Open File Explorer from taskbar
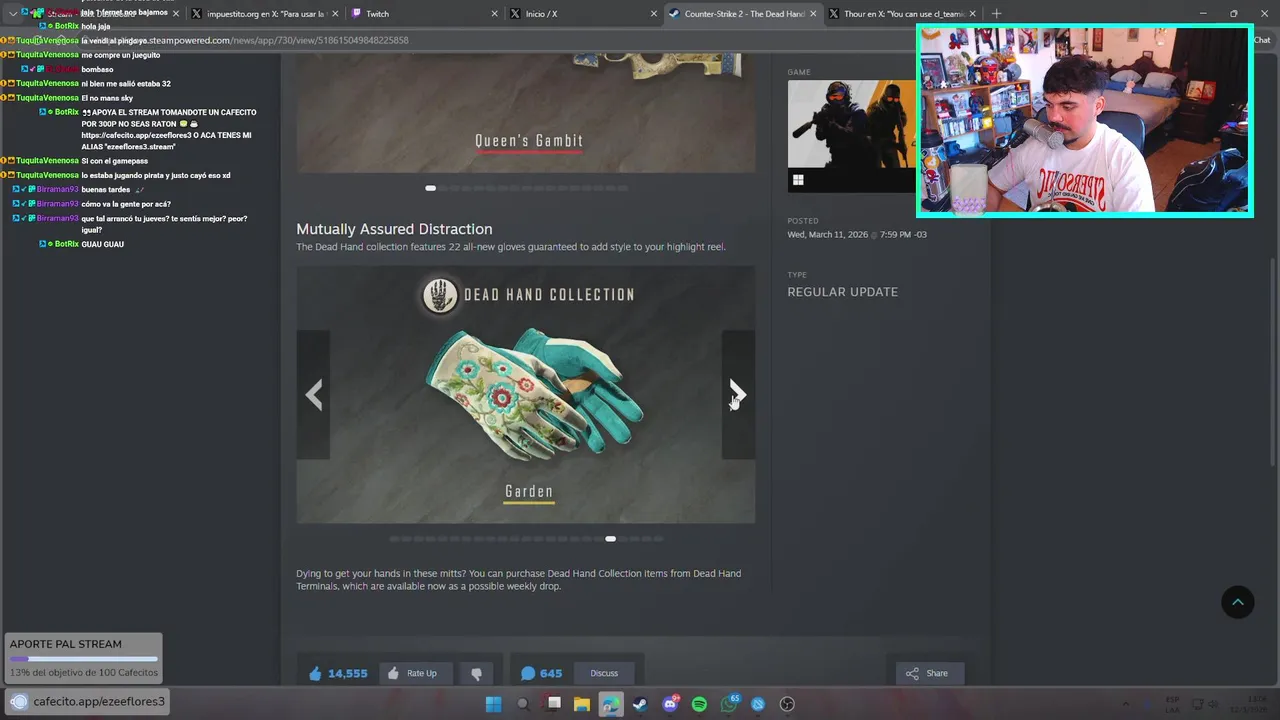The height and width of the screenshot is (720, 1280). coord(582,704)
